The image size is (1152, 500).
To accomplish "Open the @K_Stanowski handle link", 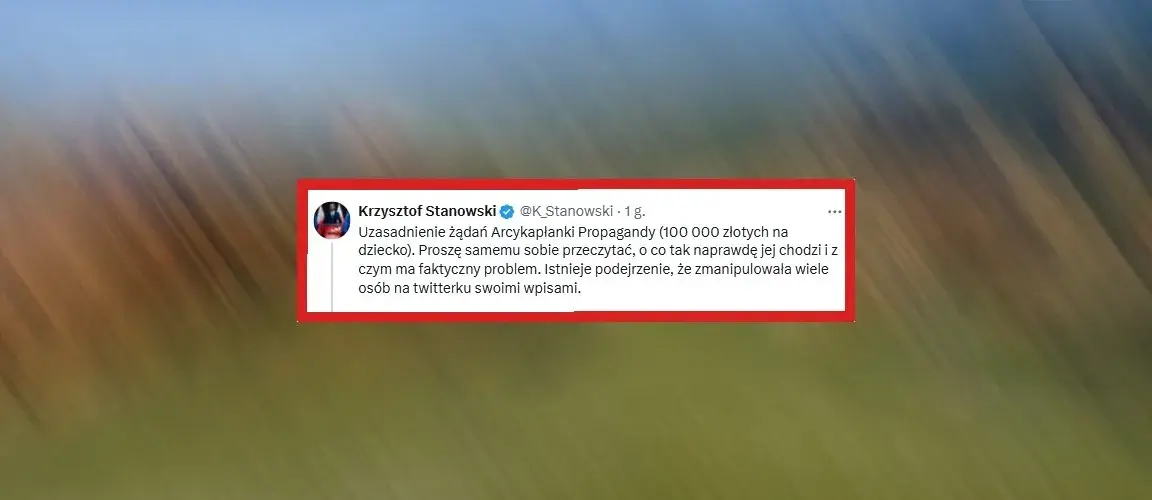I will point(566,211).
